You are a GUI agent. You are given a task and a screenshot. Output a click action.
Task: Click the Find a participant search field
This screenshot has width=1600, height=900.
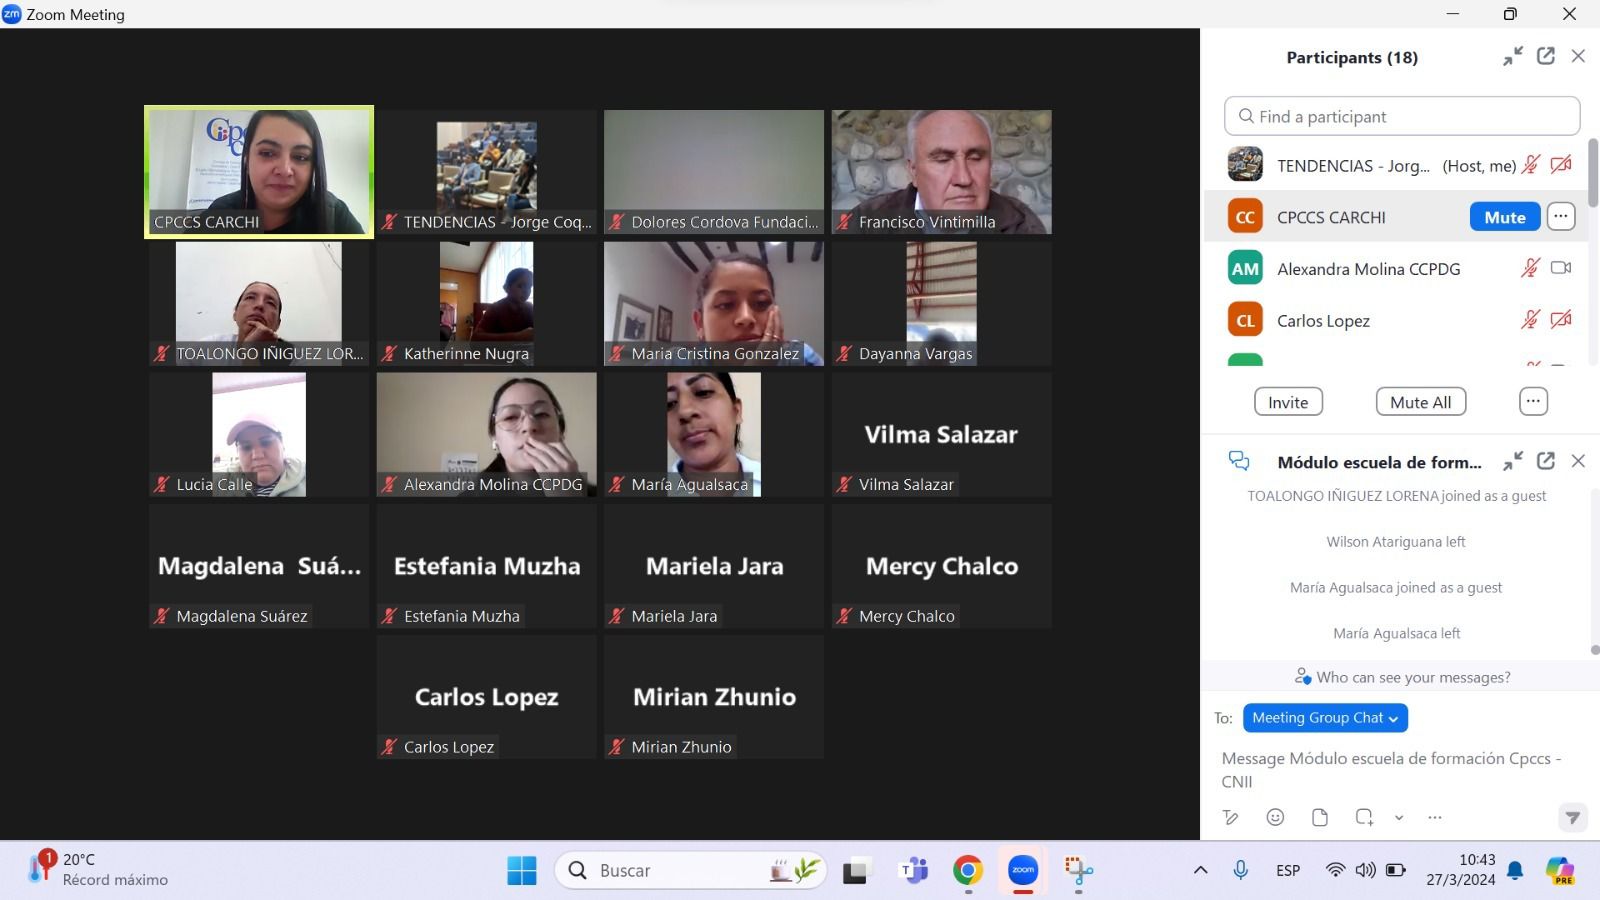1402,116
